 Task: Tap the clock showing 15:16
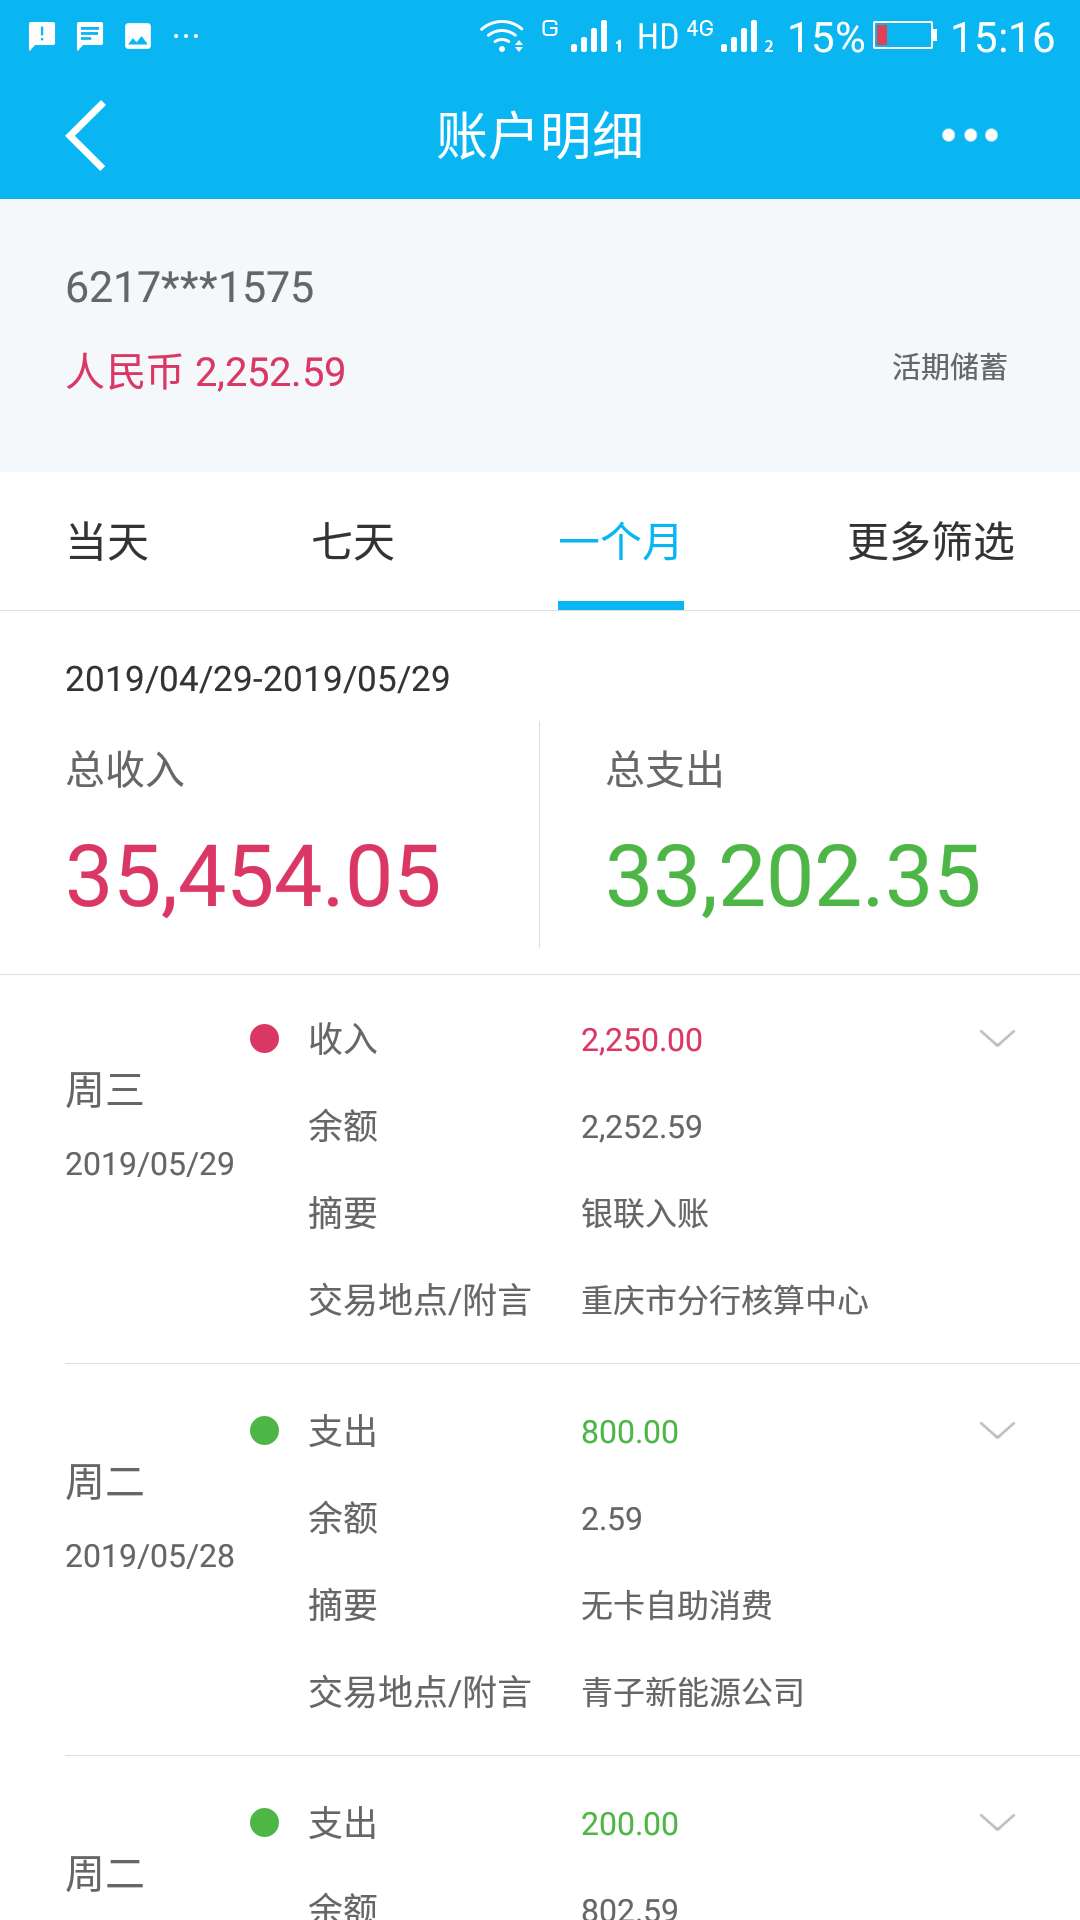[x=1003, y=38]
